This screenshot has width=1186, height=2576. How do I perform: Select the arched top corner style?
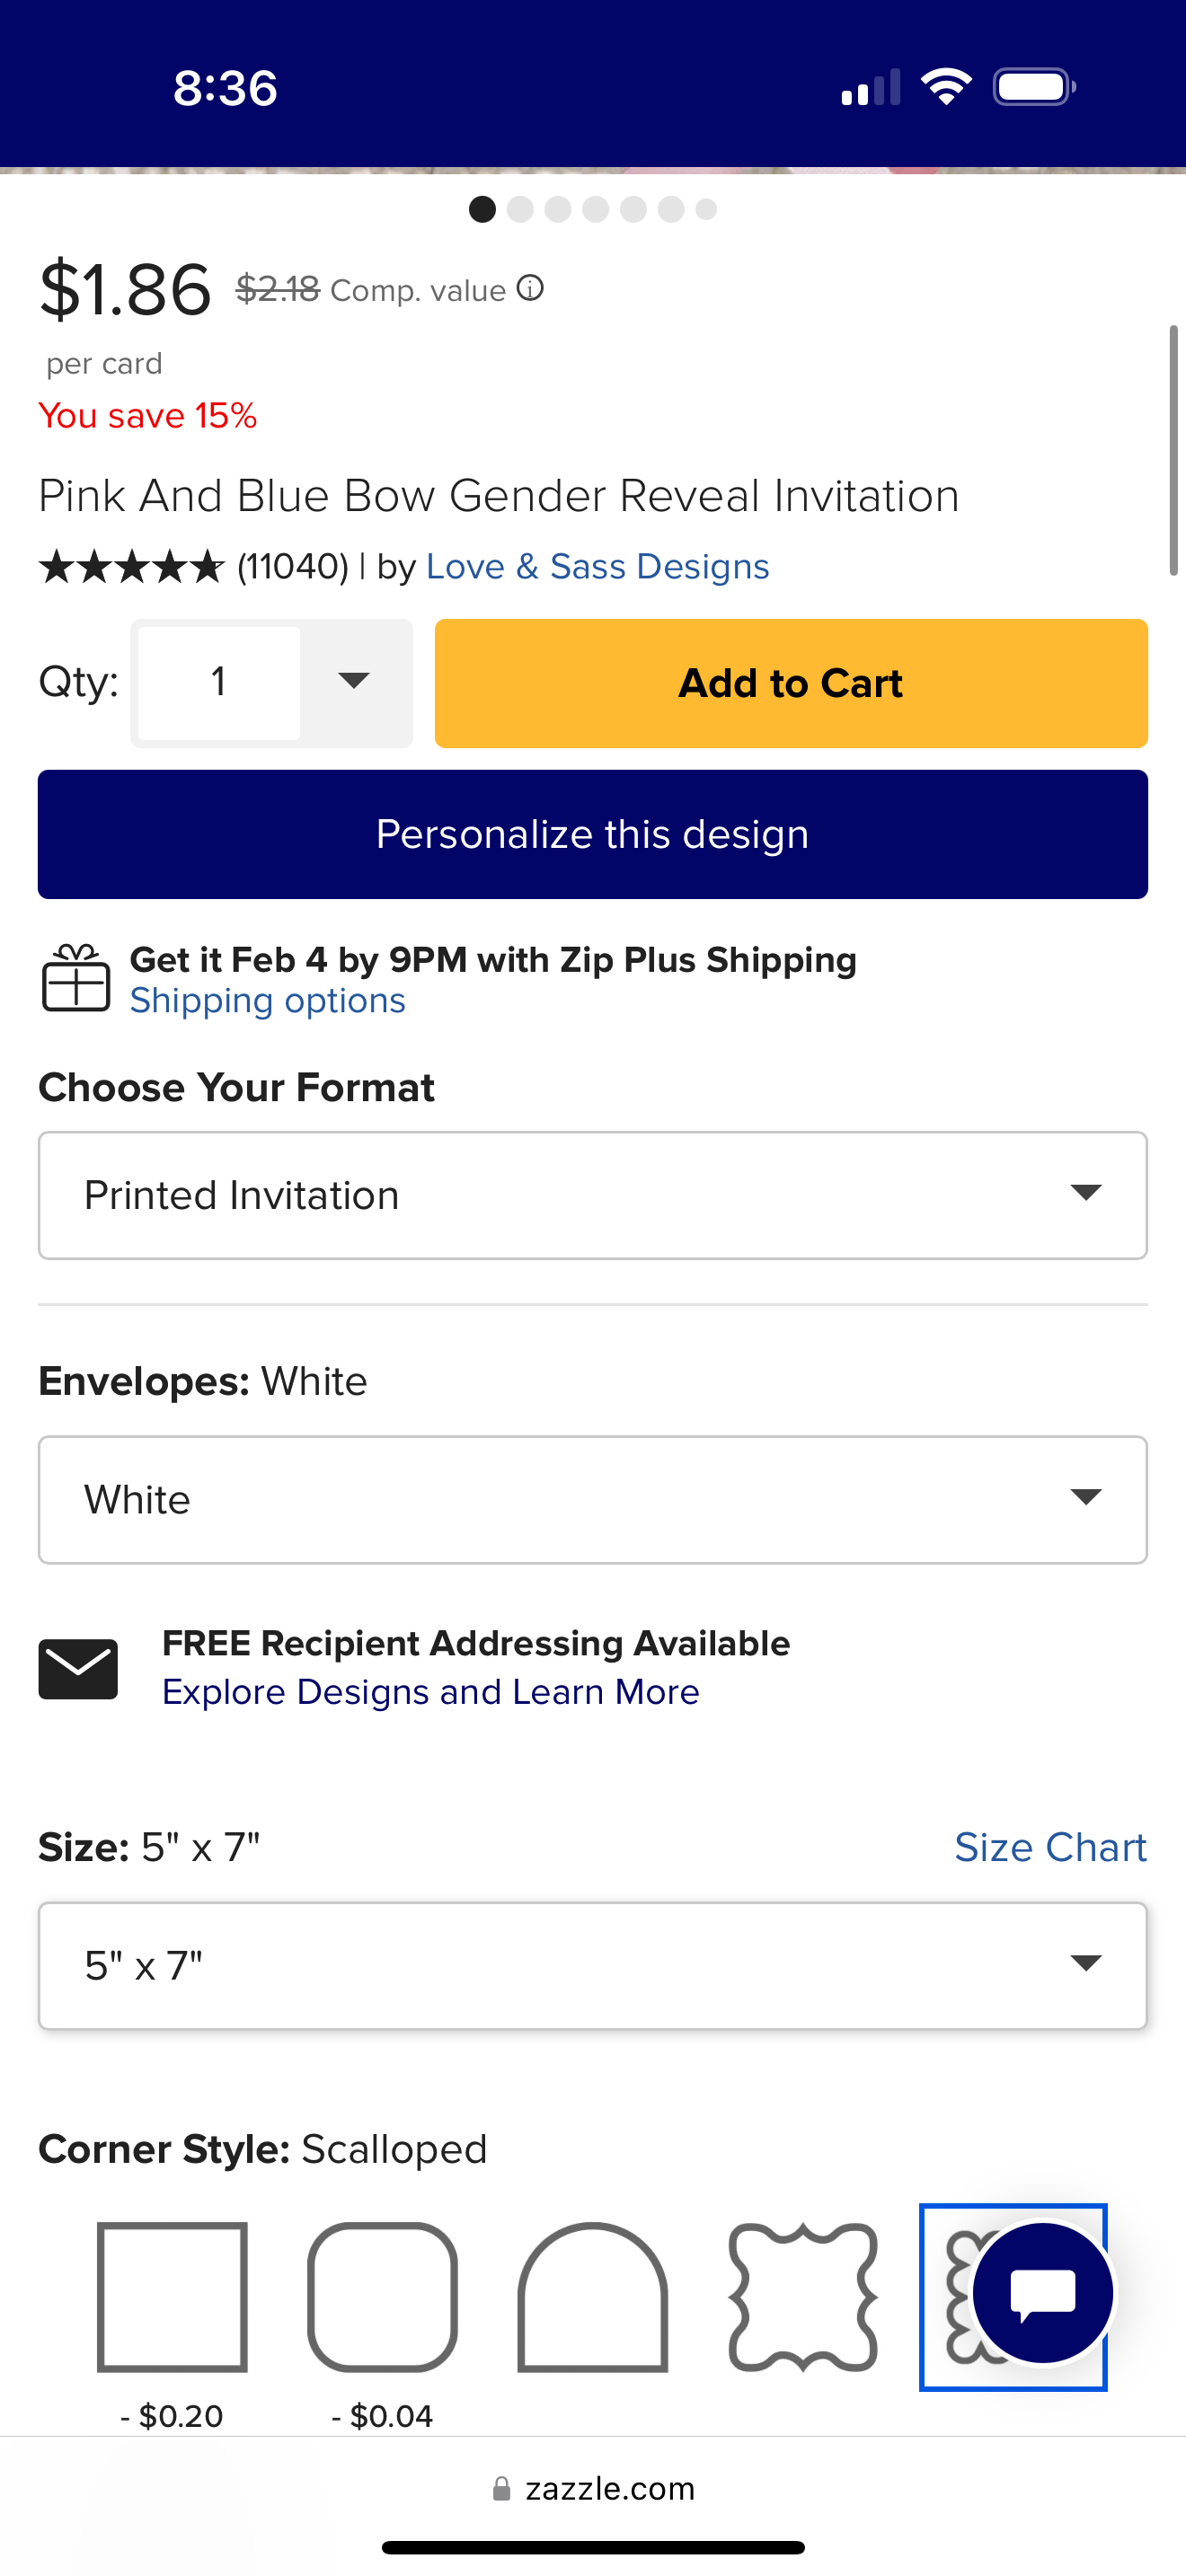(x=592, y=2297)
